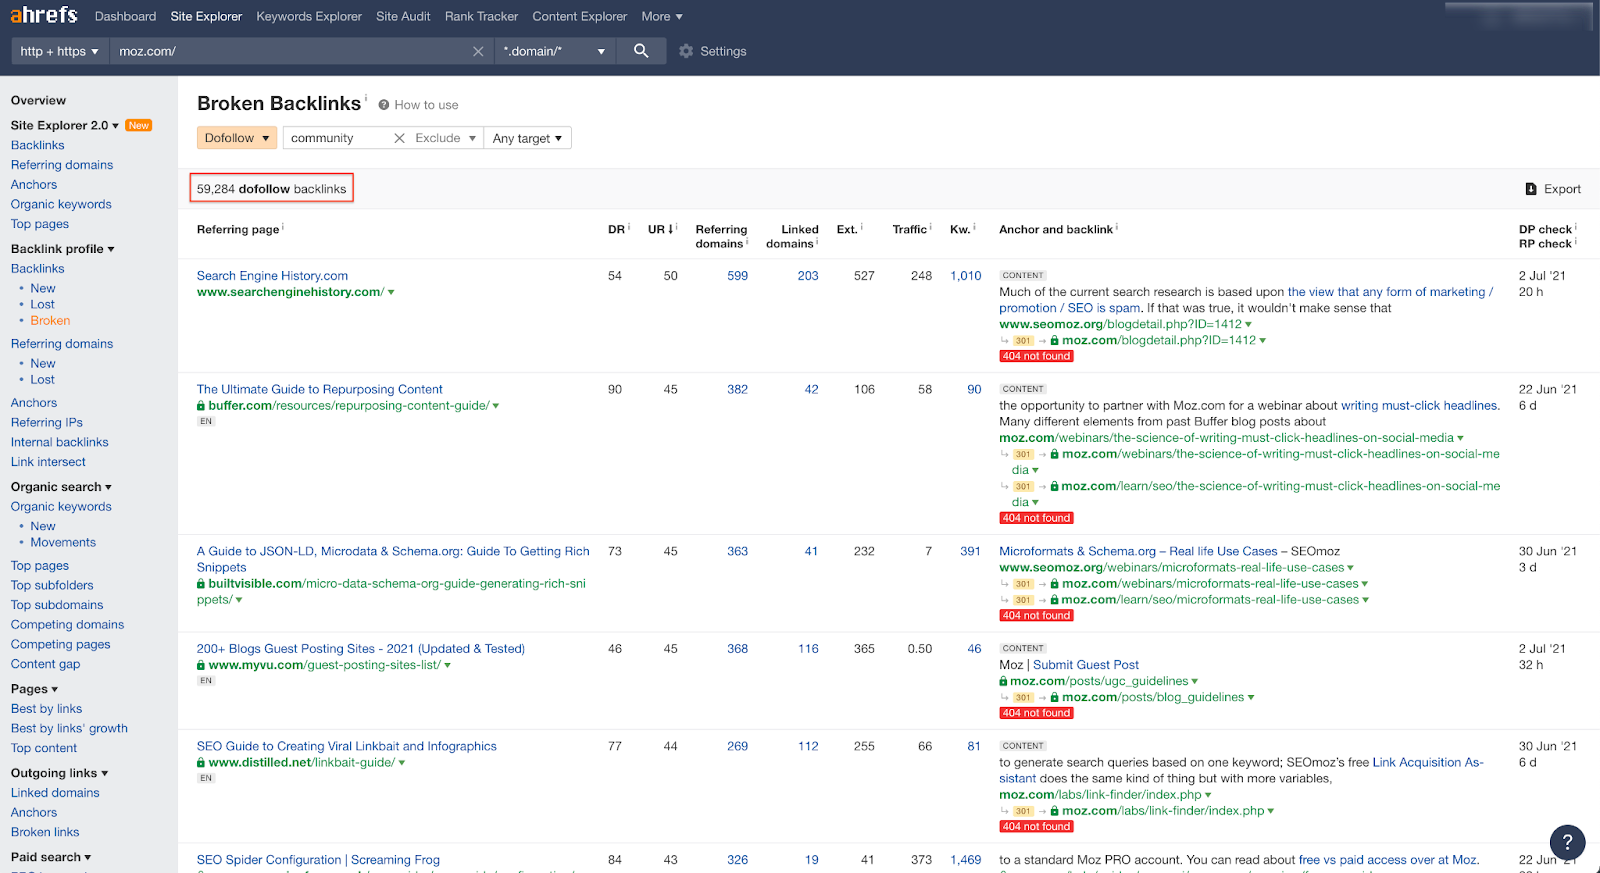This screenshot has height=873, width=1600.
Task: Click linked domains count 203
Action: click(808, 276)
